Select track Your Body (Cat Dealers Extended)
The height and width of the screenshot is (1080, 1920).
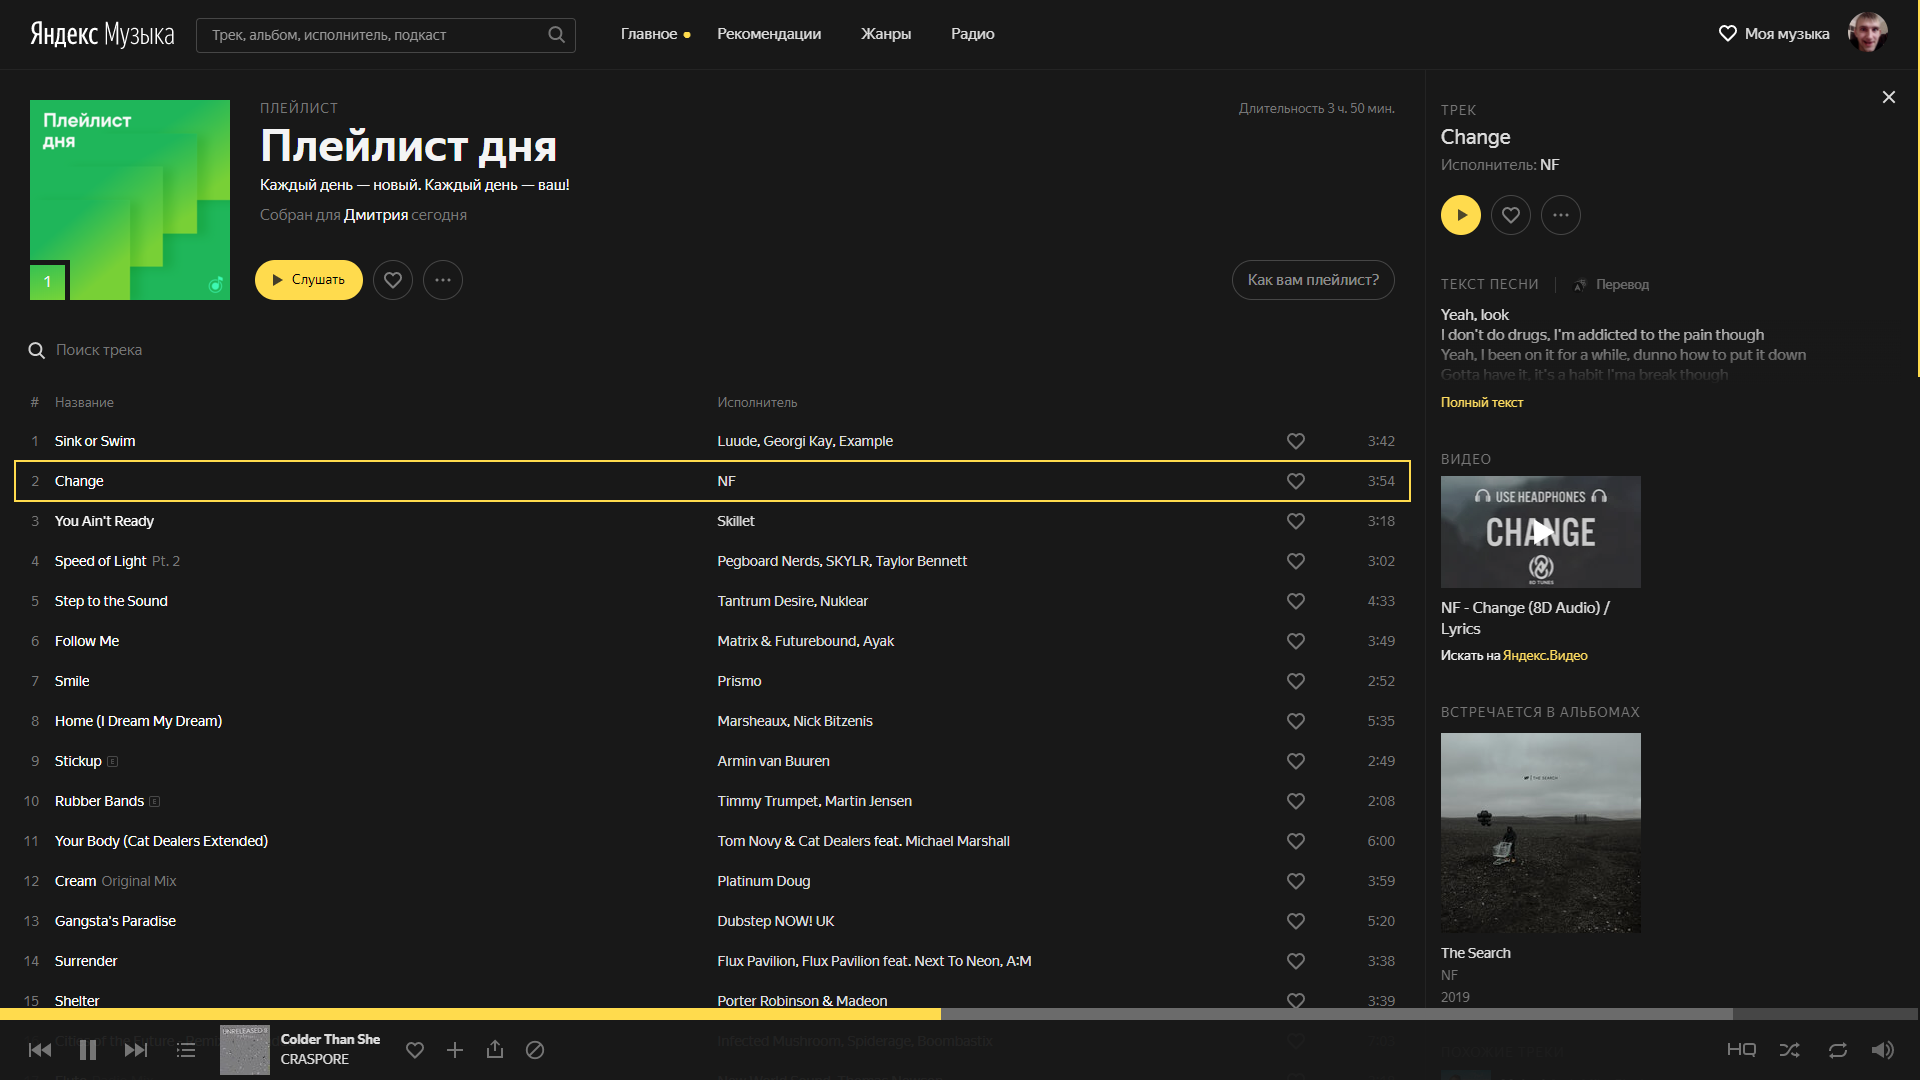tap(161, 841)
